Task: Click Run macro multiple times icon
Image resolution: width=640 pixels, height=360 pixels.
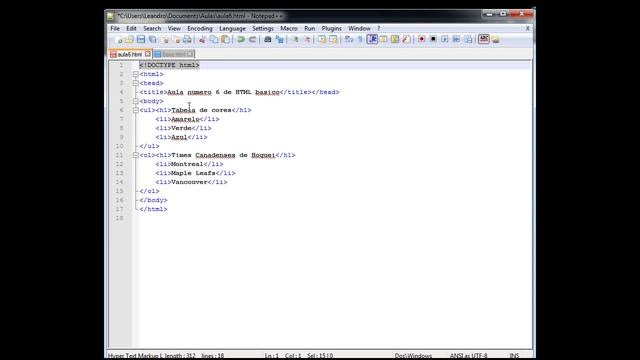Action: pos(456,39)
